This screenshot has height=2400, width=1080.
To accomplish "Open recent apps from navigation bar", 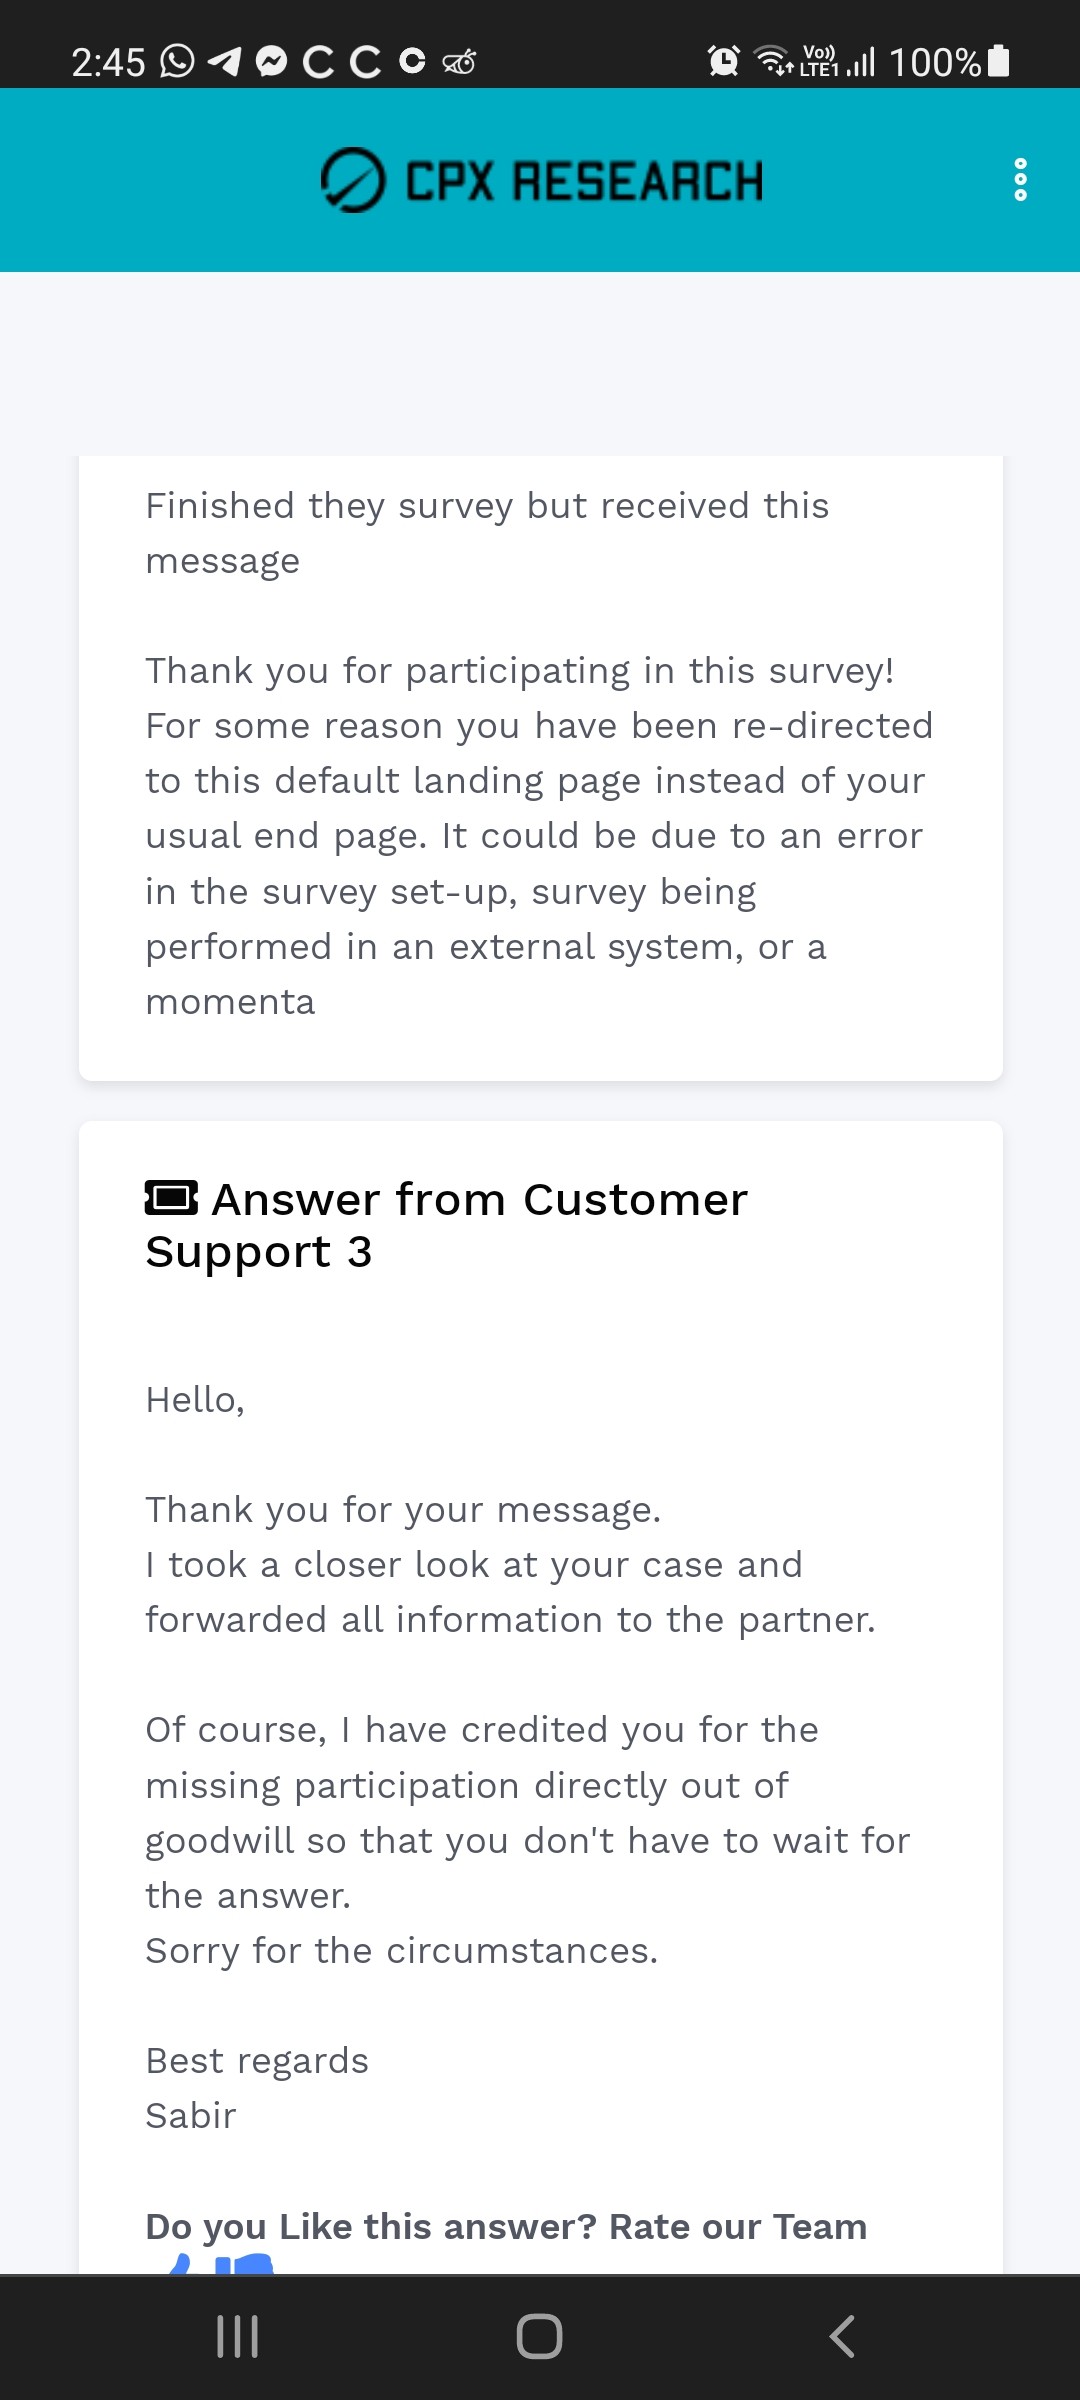I will pyautogui.click(x=238, y=2337).
